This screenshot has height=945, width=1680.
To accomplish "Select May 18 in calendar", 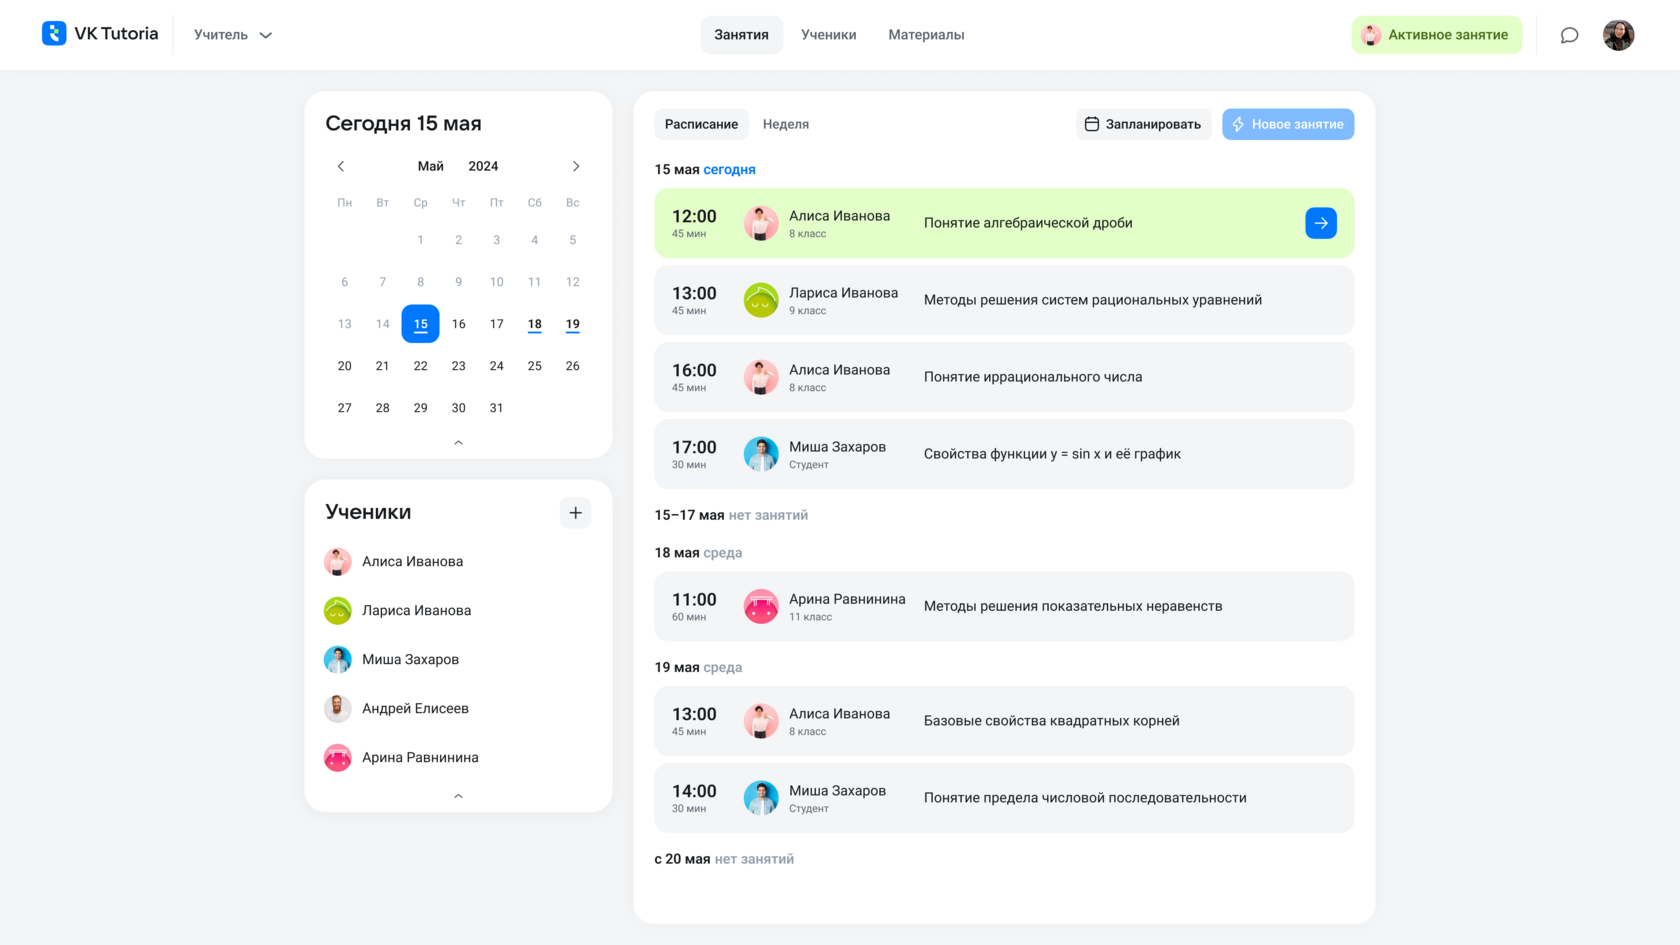I will point(534,324).
